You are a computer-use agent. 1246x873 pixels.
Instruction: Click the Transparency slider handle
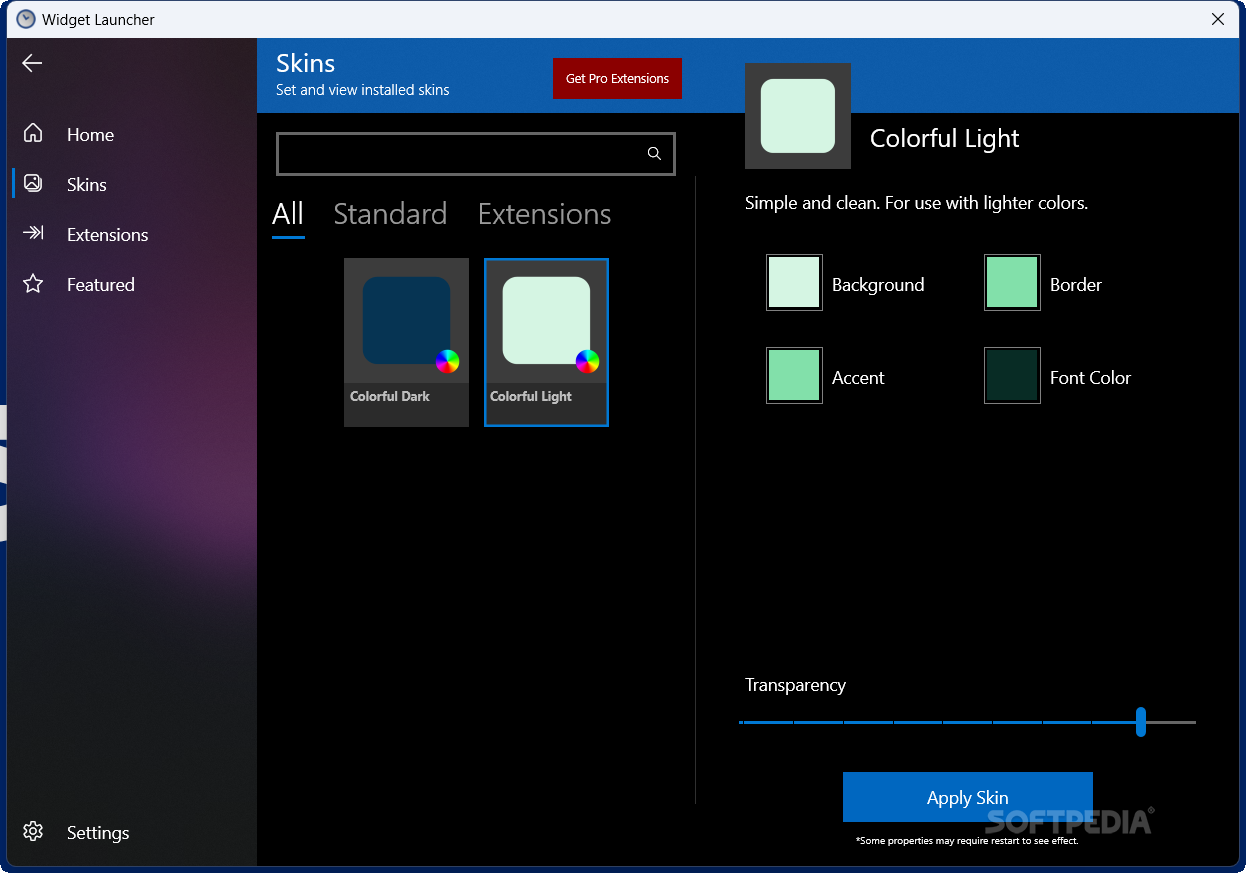(1141, 722)
